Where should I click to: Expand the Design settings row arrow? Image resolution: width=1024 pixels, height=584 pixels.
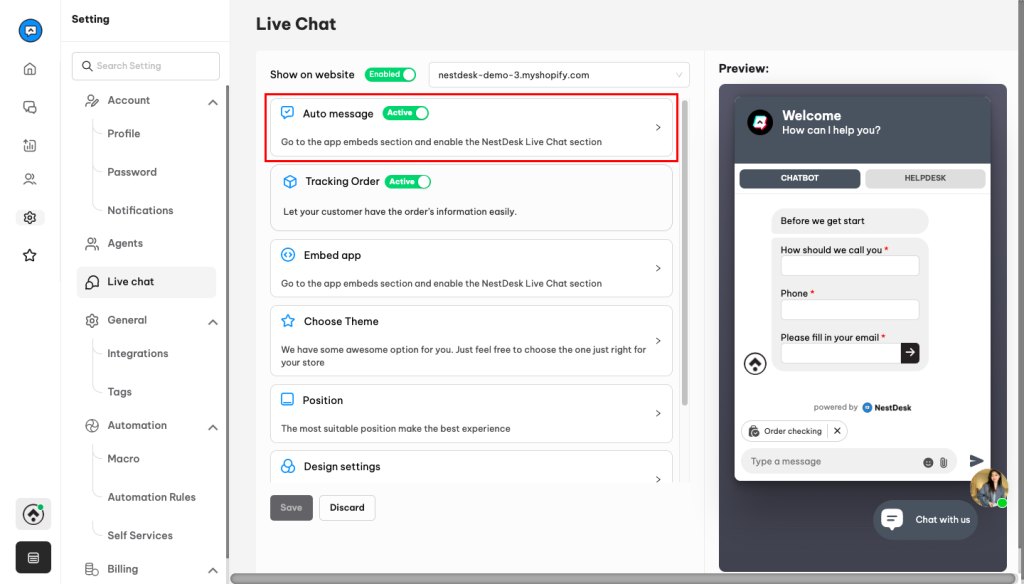pyautogui.click(x=658, y=479)
